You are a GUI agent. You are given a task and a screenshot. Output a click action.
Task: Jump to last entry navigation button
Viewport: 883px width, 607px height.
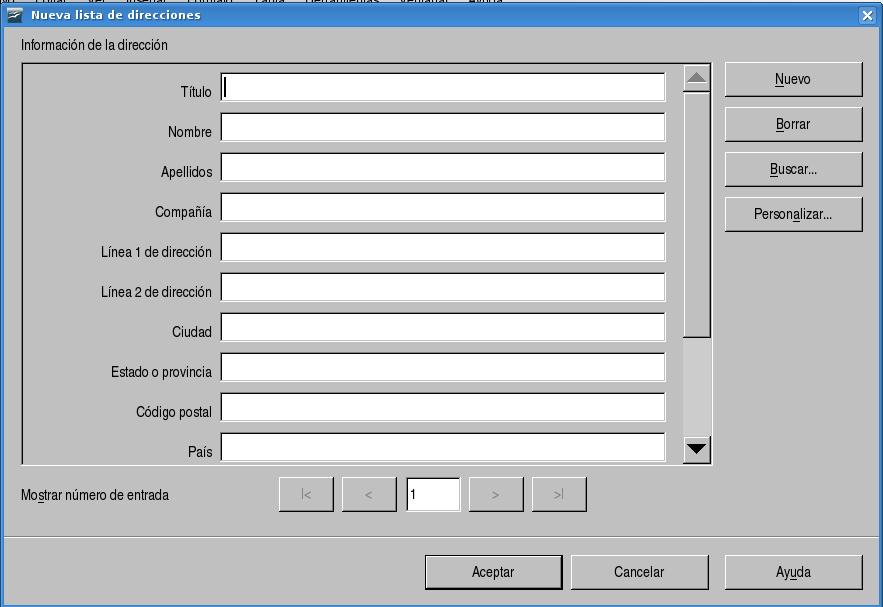(x=559, y=495)
